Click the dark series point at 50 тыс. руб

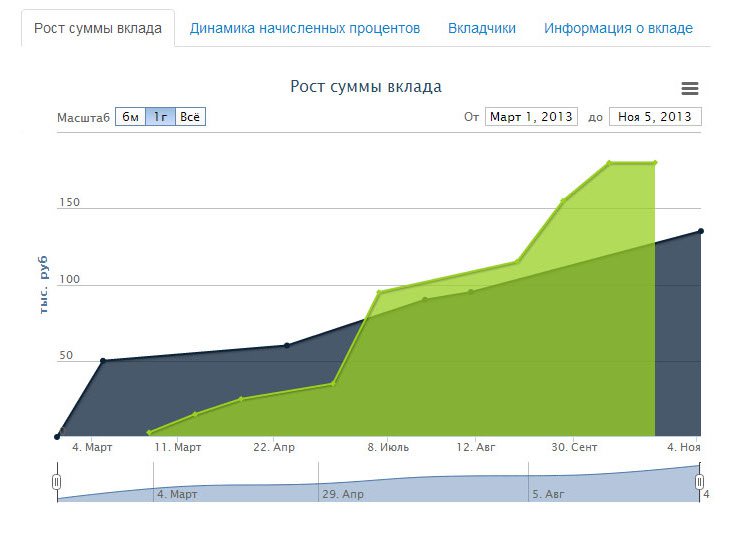[103, 361]
